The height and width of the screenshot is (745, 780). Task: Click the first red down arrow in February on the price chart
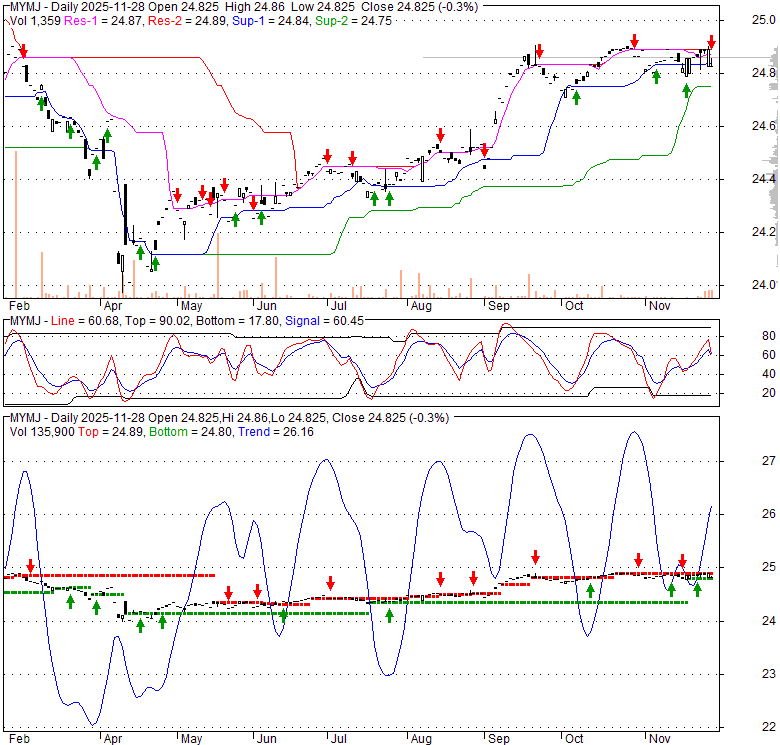coord(23,50)
